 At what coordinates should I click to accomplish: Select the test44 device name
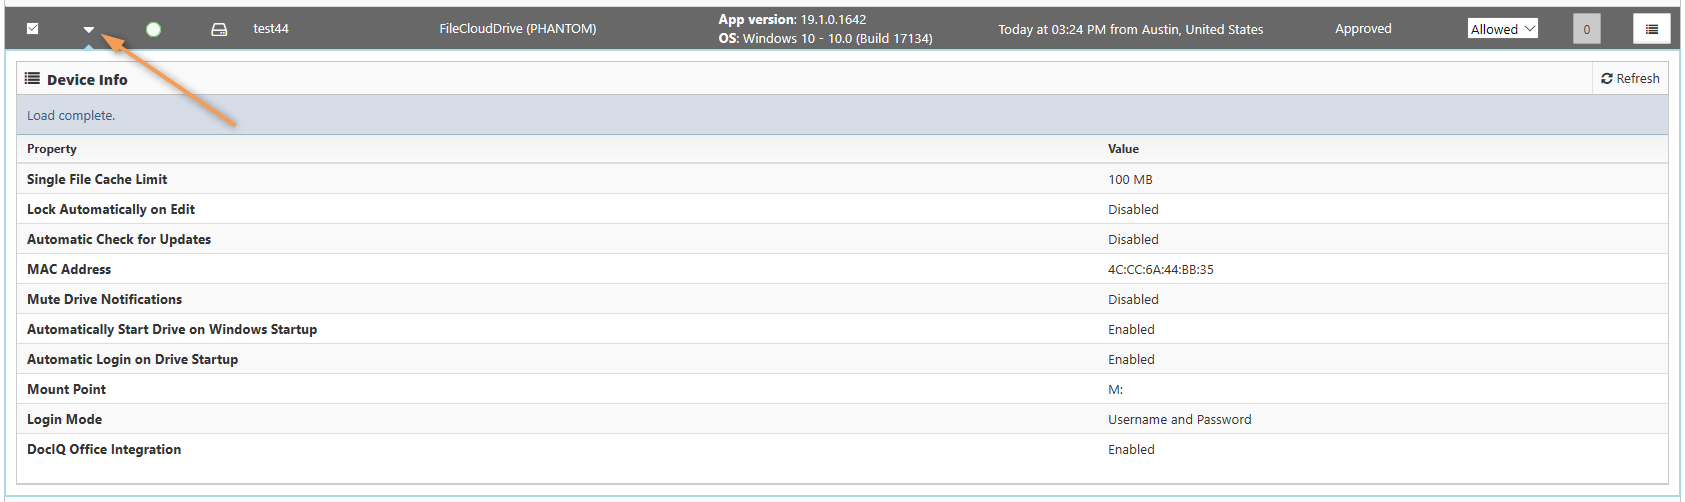click(x=271, y=29)
